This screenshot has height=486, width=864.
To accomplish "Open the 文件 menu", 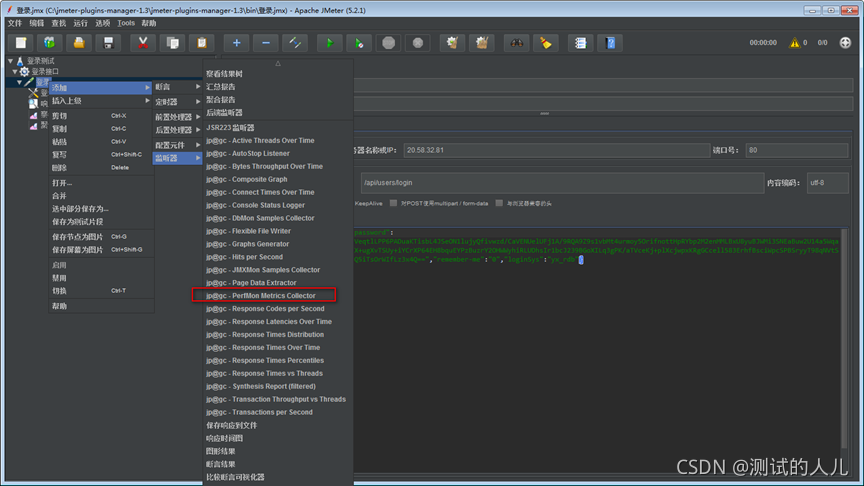I will tap(15, 23).
